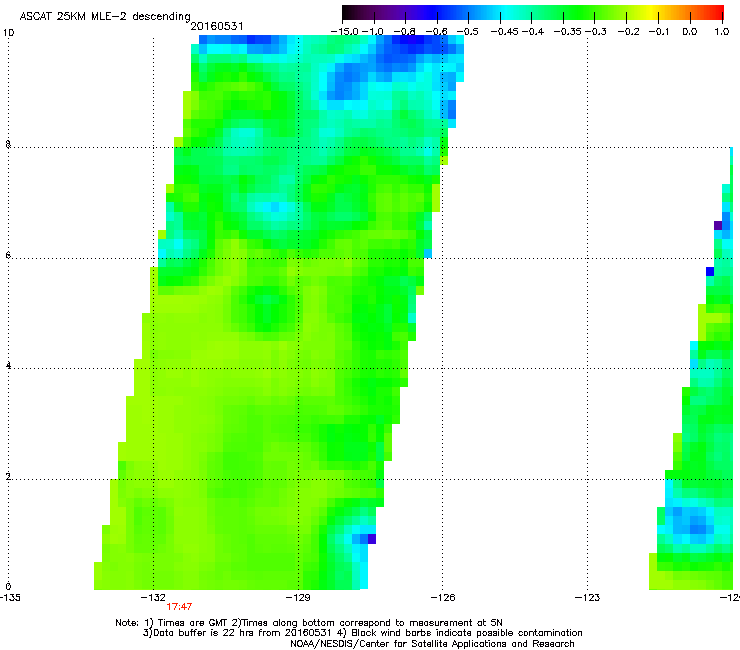This screenshot has width=740, height=650.
Task: Click the '-0.35' color scale label
Action: [568, 32]
